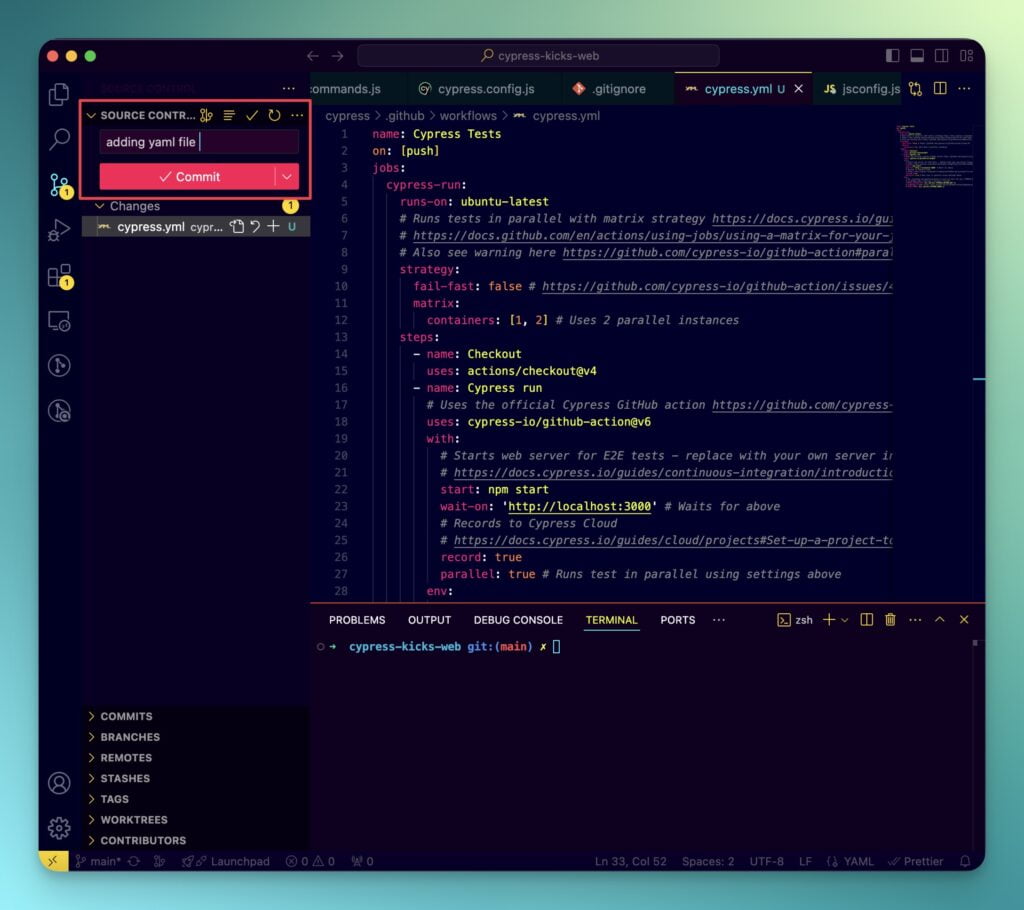The height and width of the screenshot is (910, 1024).
Task: Split the editor right
Action: (940, 88)
